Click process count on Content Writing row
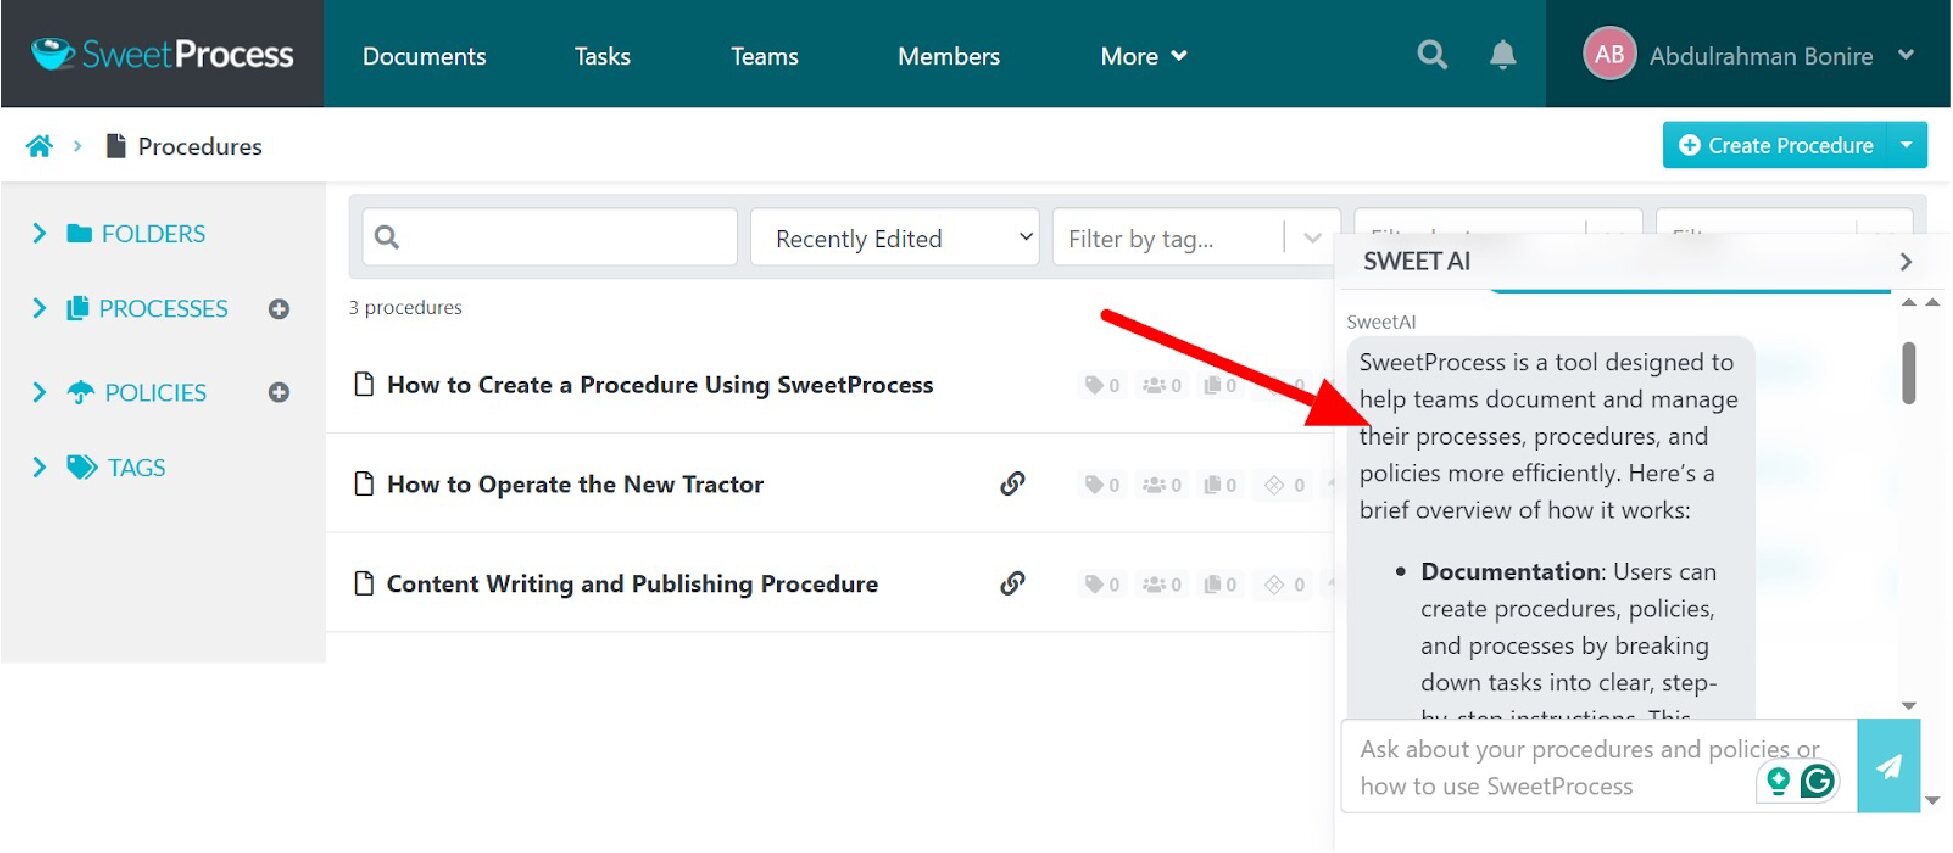1953x853 pixels. (x=1220, y=584)
